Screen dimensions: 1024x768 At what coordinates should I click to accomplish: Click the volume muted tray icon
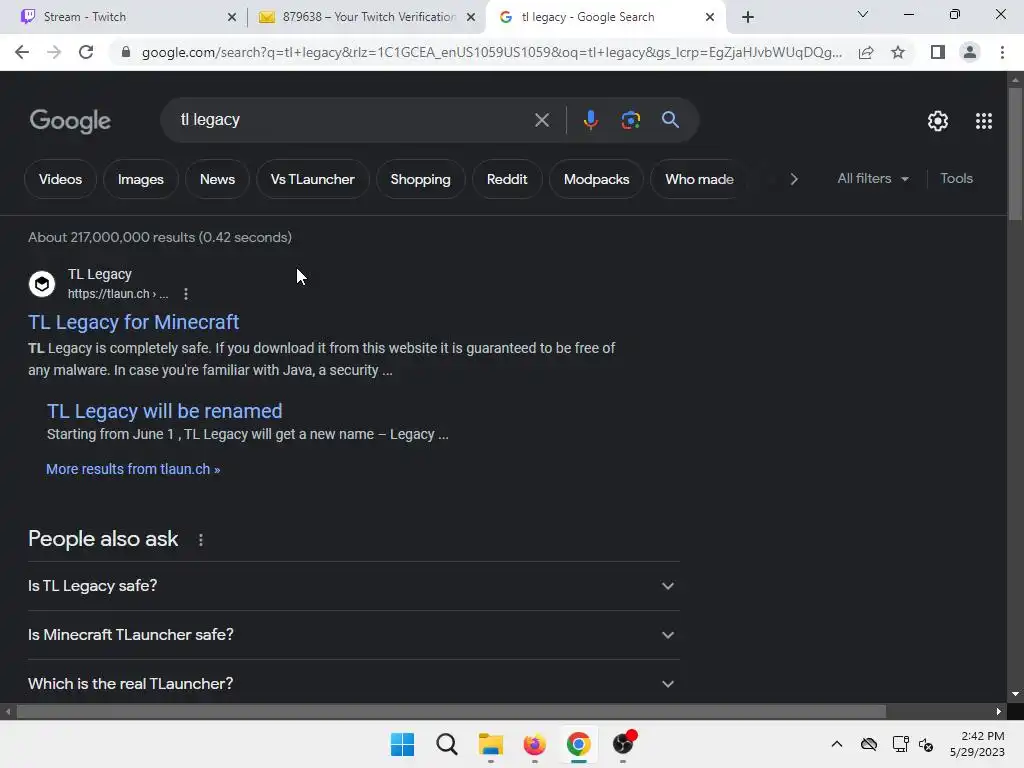[925, 744]
